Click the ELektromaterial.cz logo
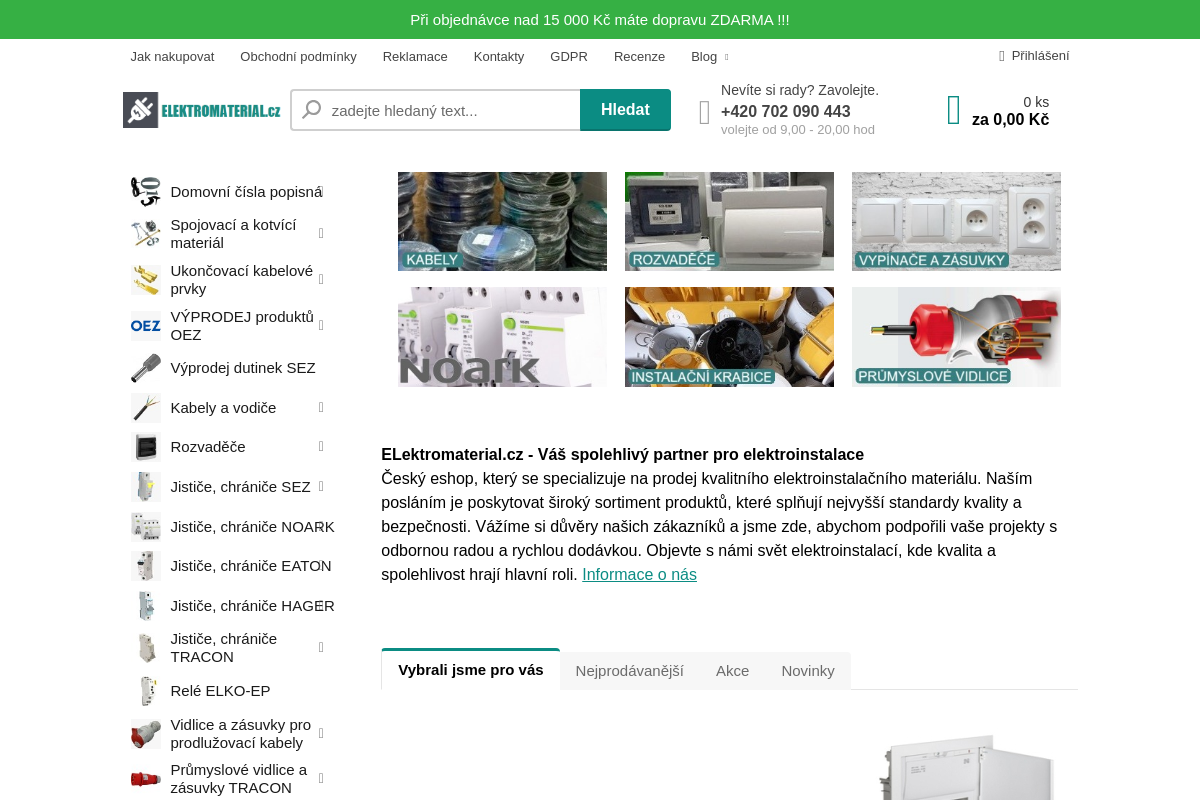The height and width of the screenshot is (800, 1200). [x=201, y=110]
